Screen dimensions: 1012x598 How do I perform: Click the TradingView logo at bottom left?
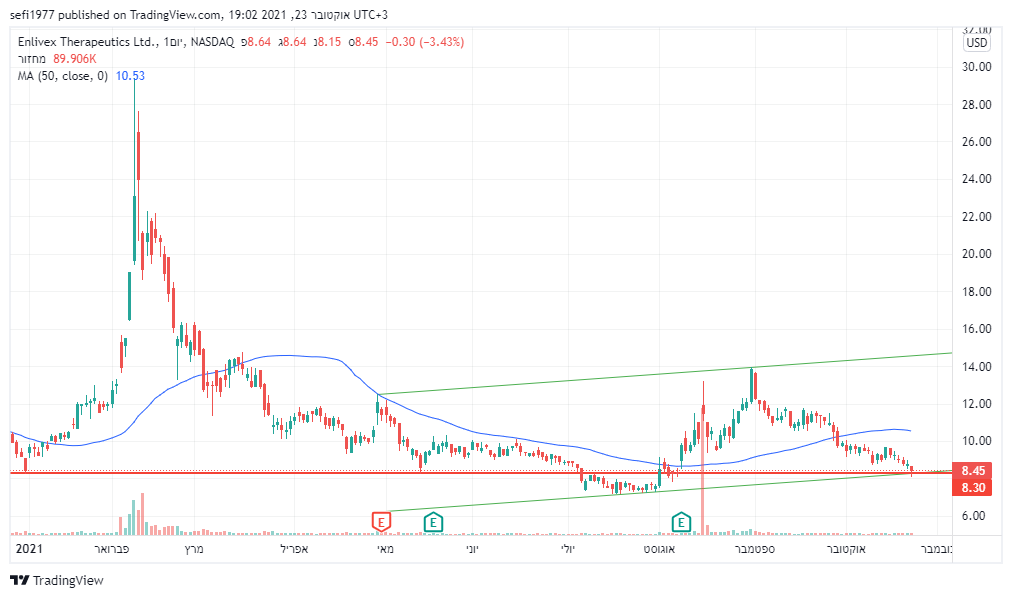coord(57,581)
